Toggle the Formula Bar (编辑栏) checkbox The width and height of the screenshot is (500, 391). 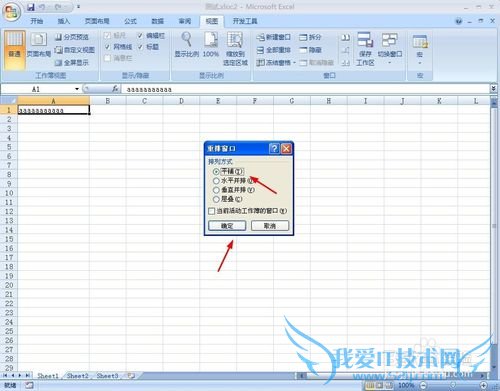pos(140,35)
